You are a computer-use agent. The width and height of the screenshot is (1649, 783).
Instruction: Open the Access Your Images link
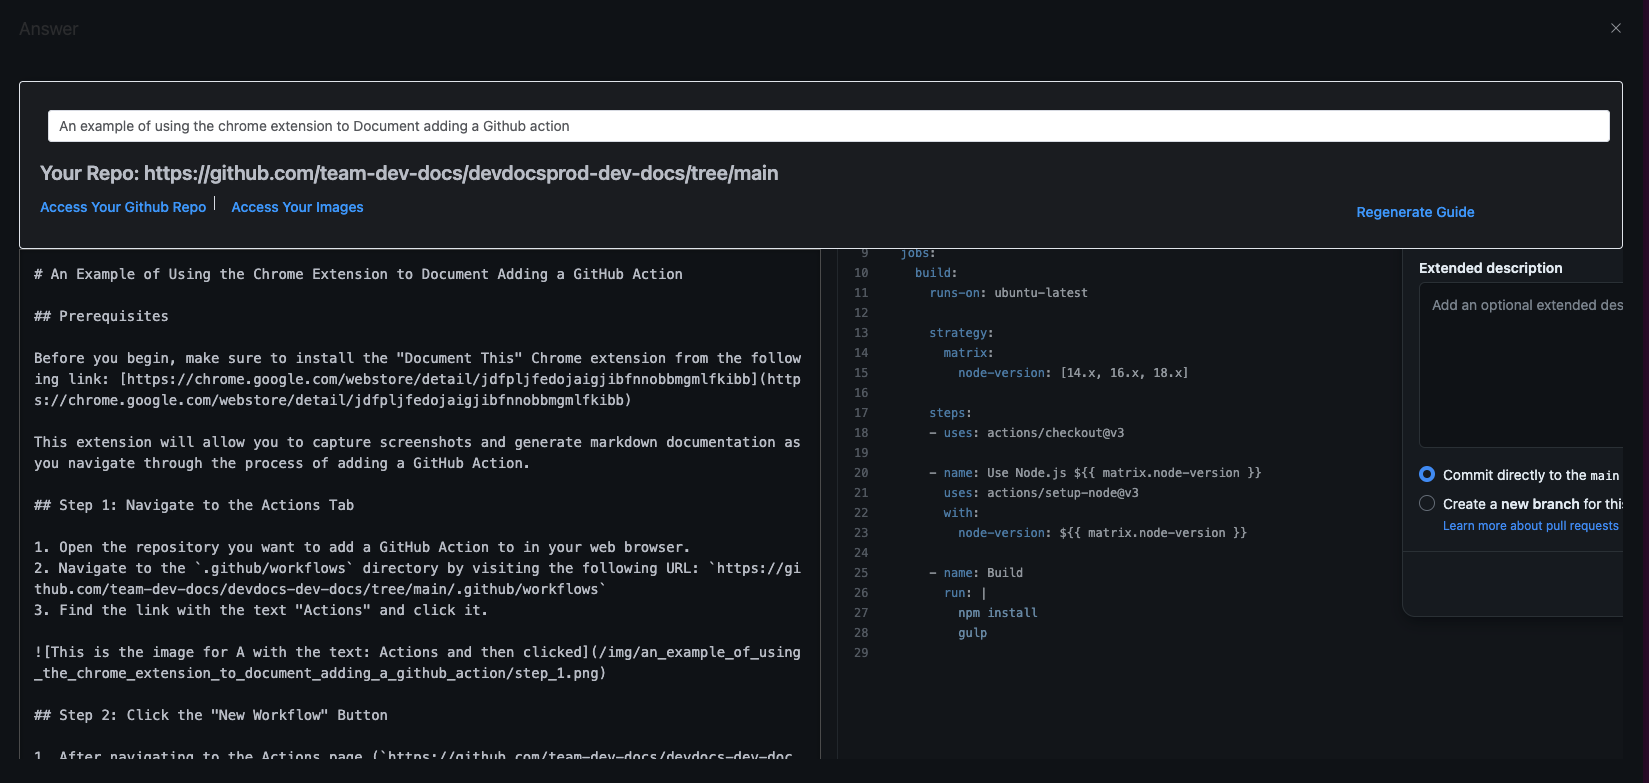coord(297,207)
